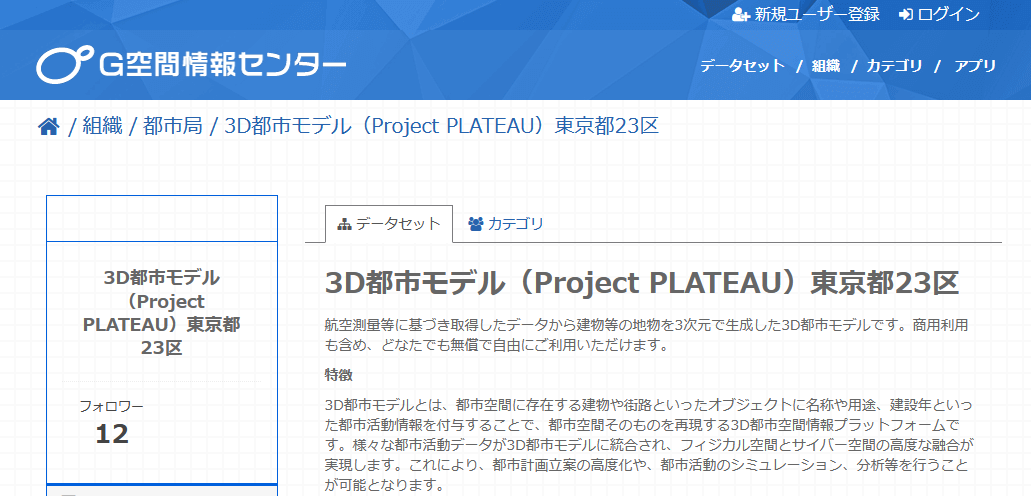
Task: Click the 新規ユーザー登録 user-plus icon
Action: pyautogui.click(x=741, y=14)
